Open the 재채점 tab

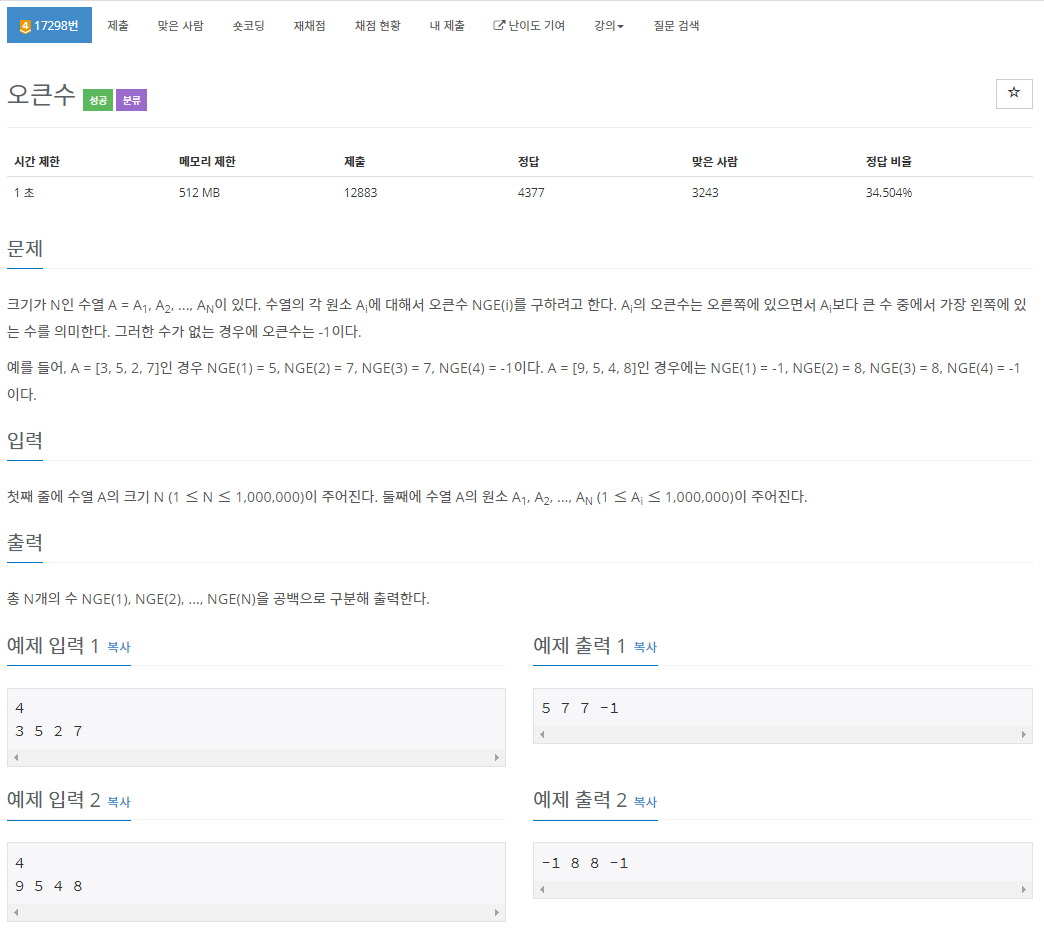click(310, 25)
